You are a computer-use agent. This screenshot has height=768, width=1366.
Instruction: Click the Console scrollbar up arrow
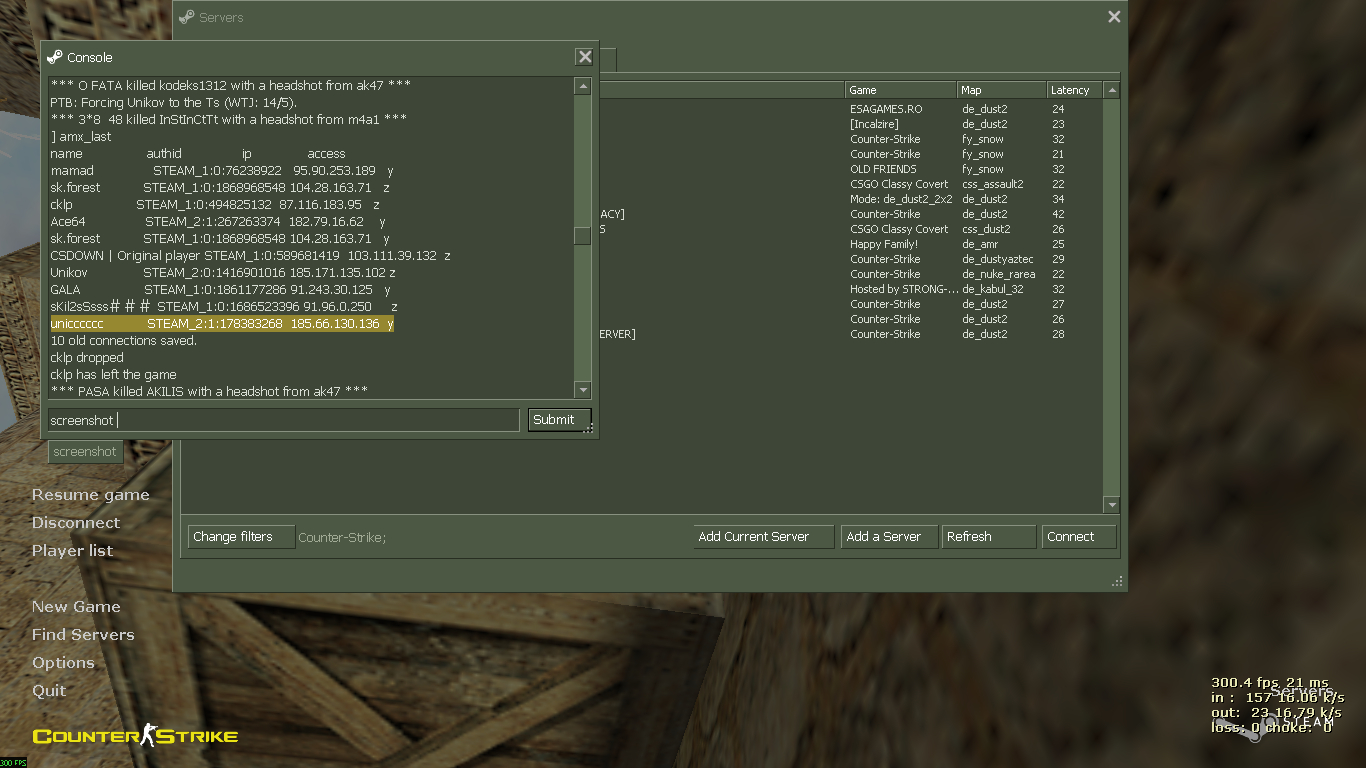pyautogui.click(x=582, y=87)
